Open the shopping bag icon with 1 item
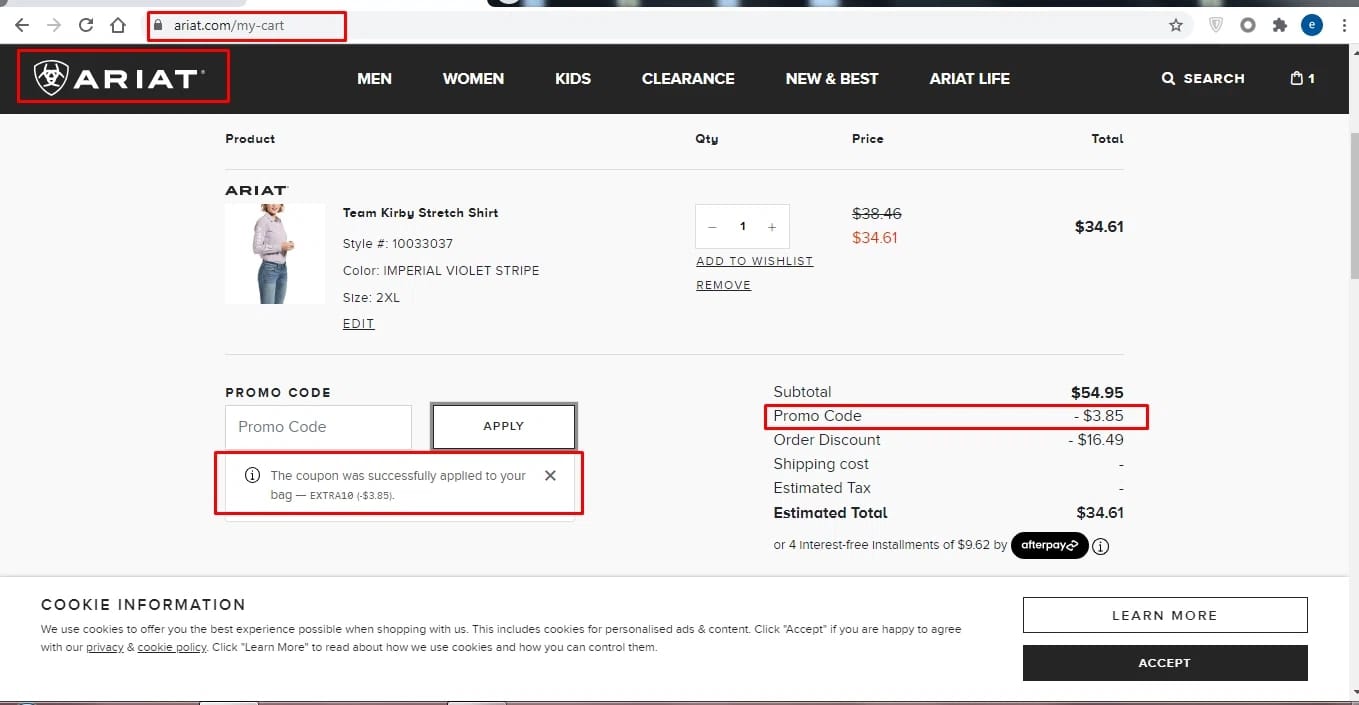Viewport: 1359px width, 705px height. tap(1302, 78)
